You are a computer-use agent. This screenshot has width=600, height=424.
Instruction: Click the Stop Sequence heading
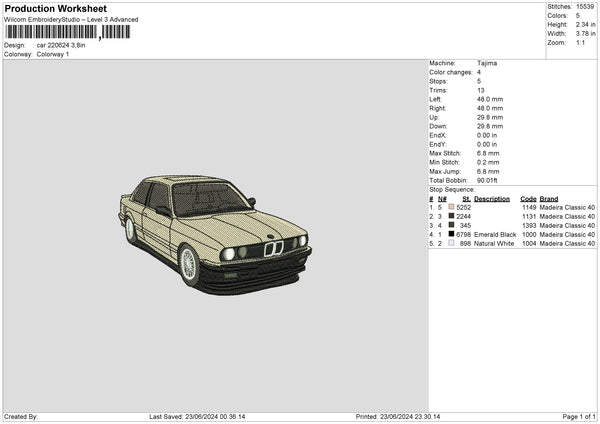point(452,189)
